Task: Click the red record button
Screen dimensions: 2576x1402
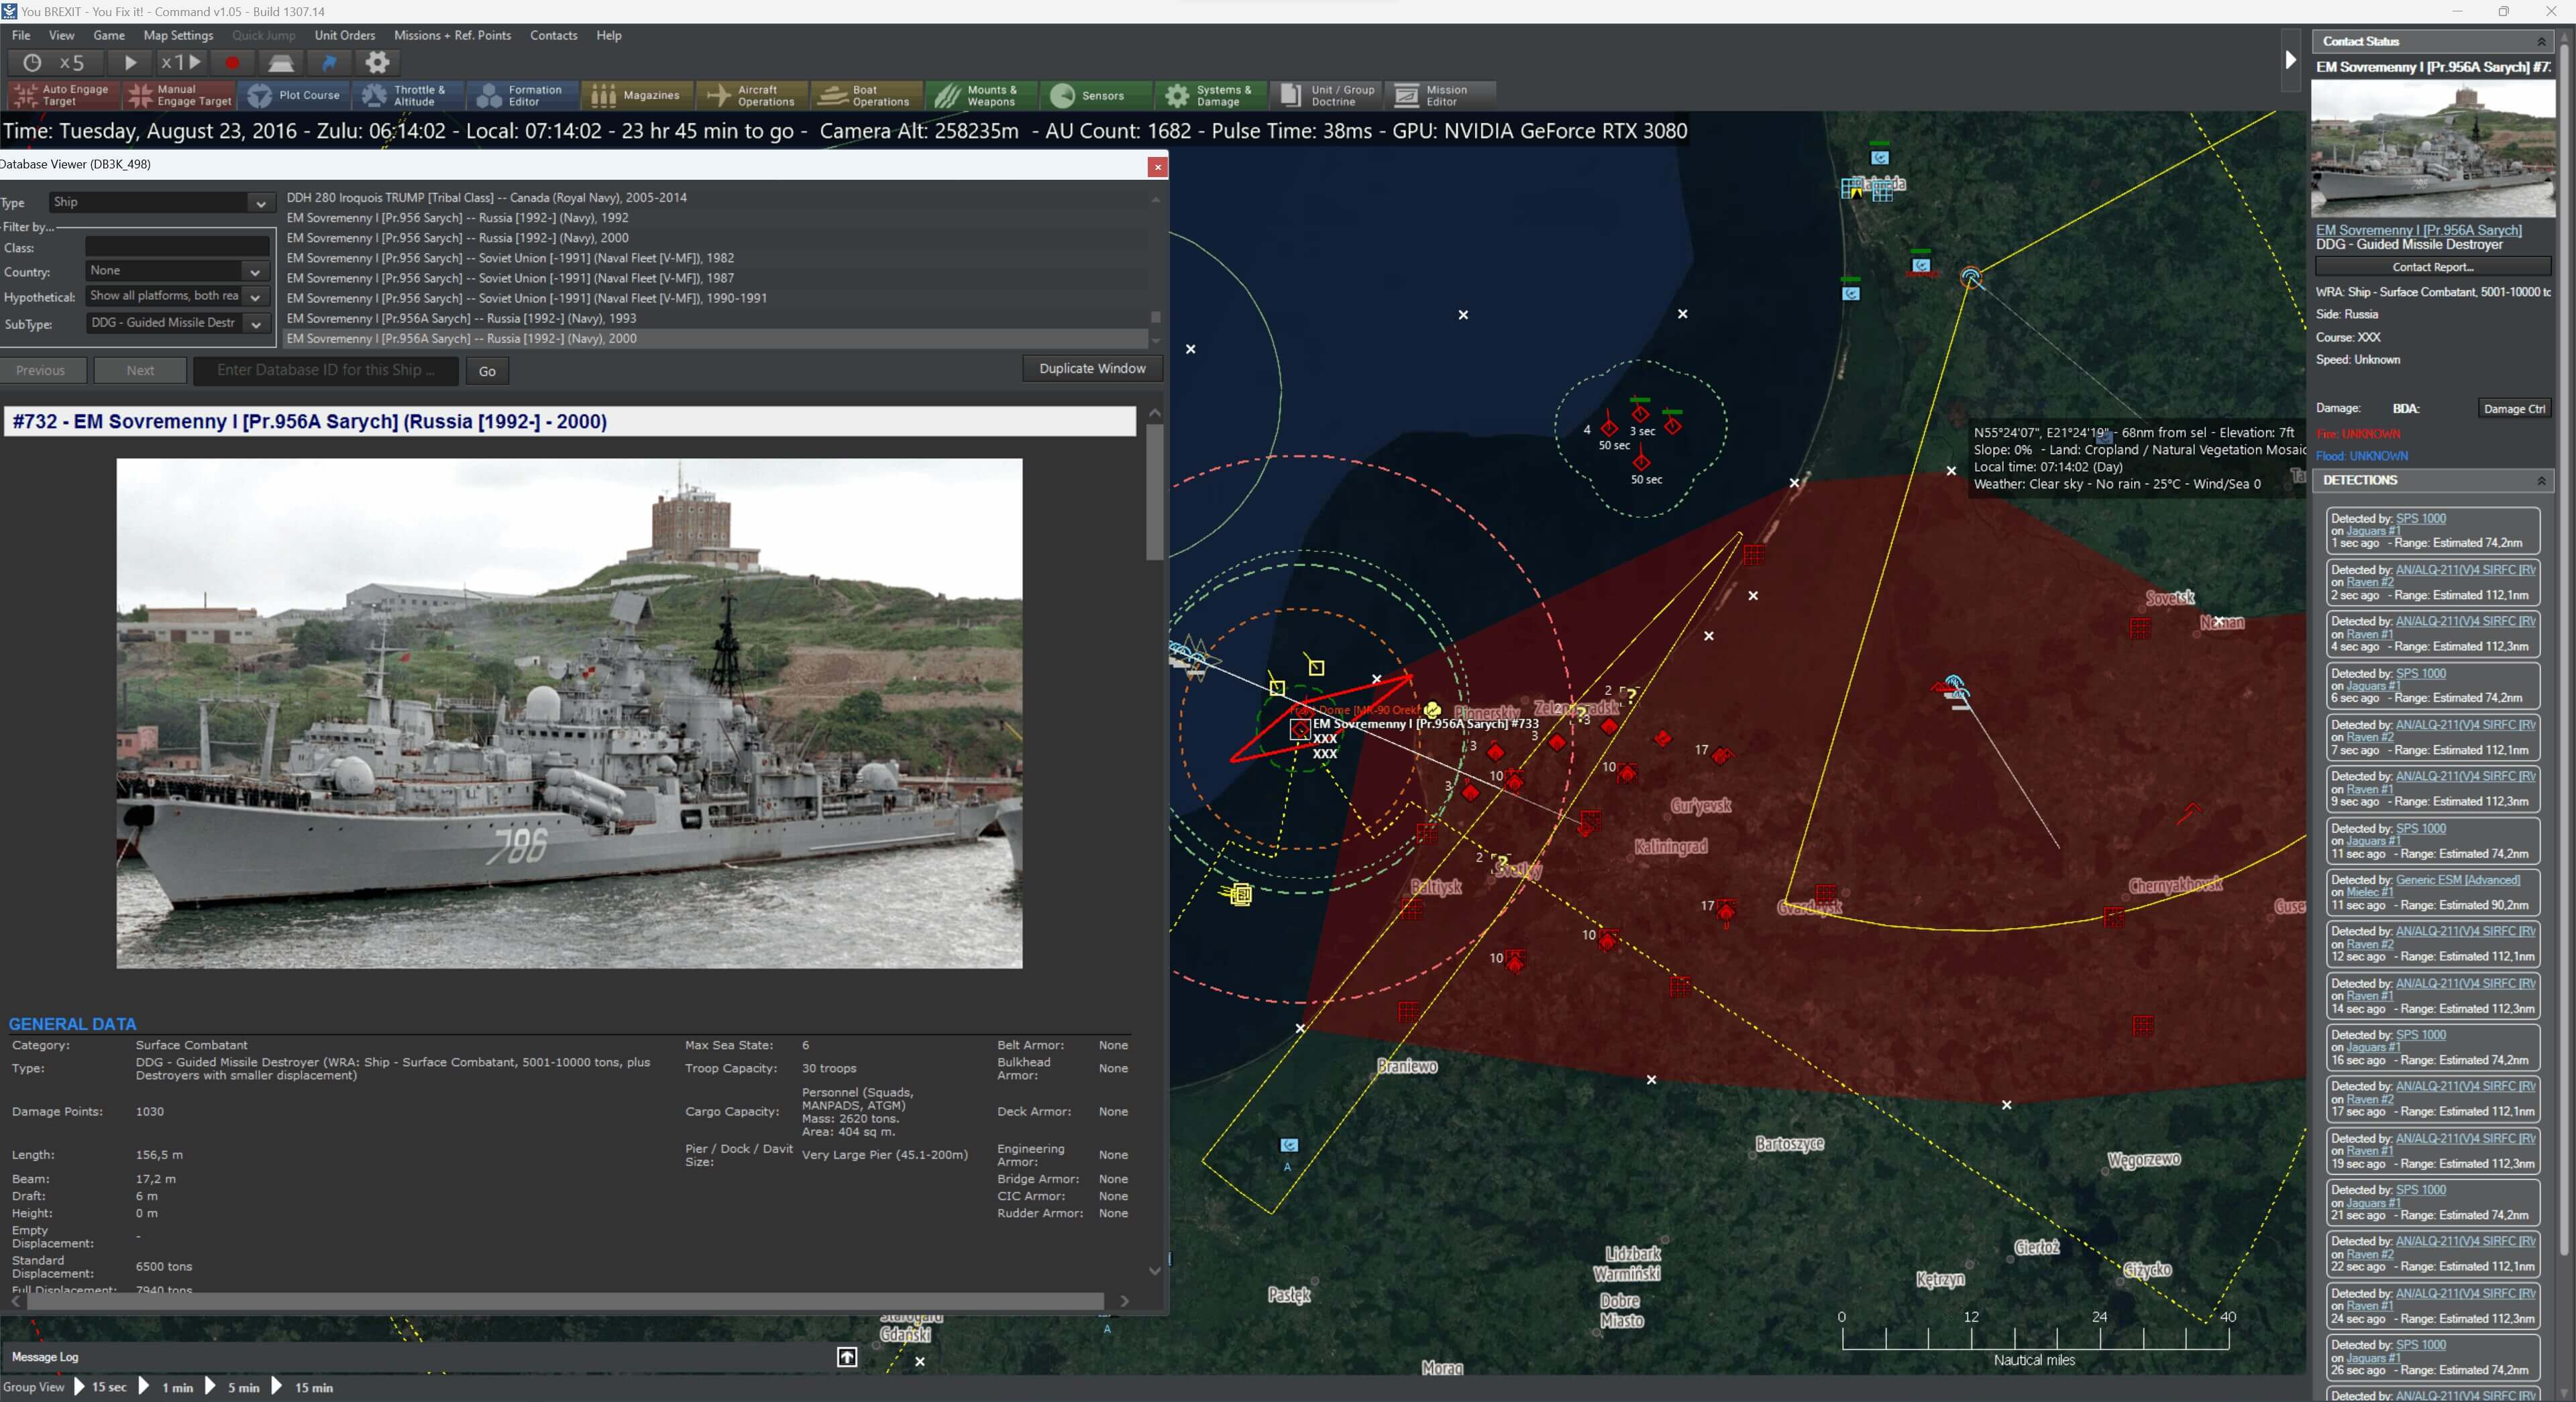Action: pos(232,62)
